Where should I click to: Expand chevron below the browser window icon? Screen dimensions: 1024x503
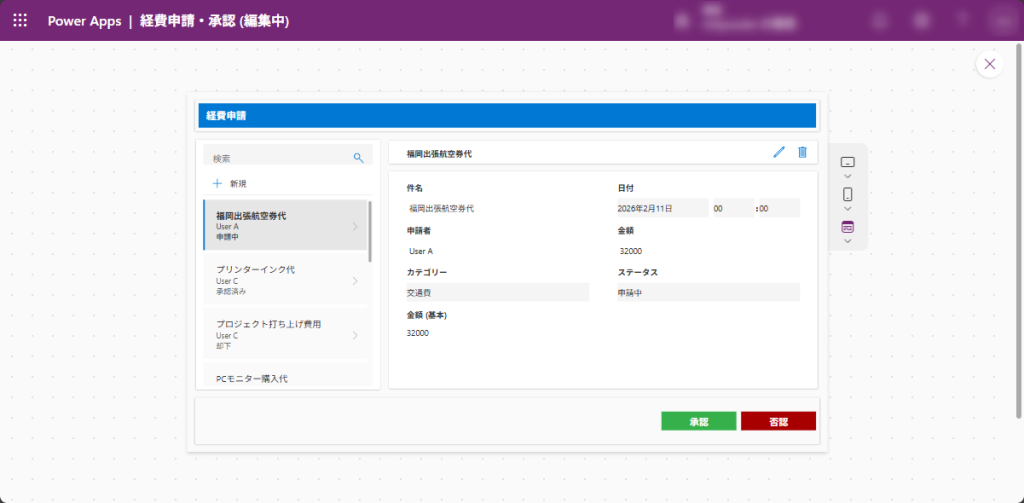pos(847,241)
